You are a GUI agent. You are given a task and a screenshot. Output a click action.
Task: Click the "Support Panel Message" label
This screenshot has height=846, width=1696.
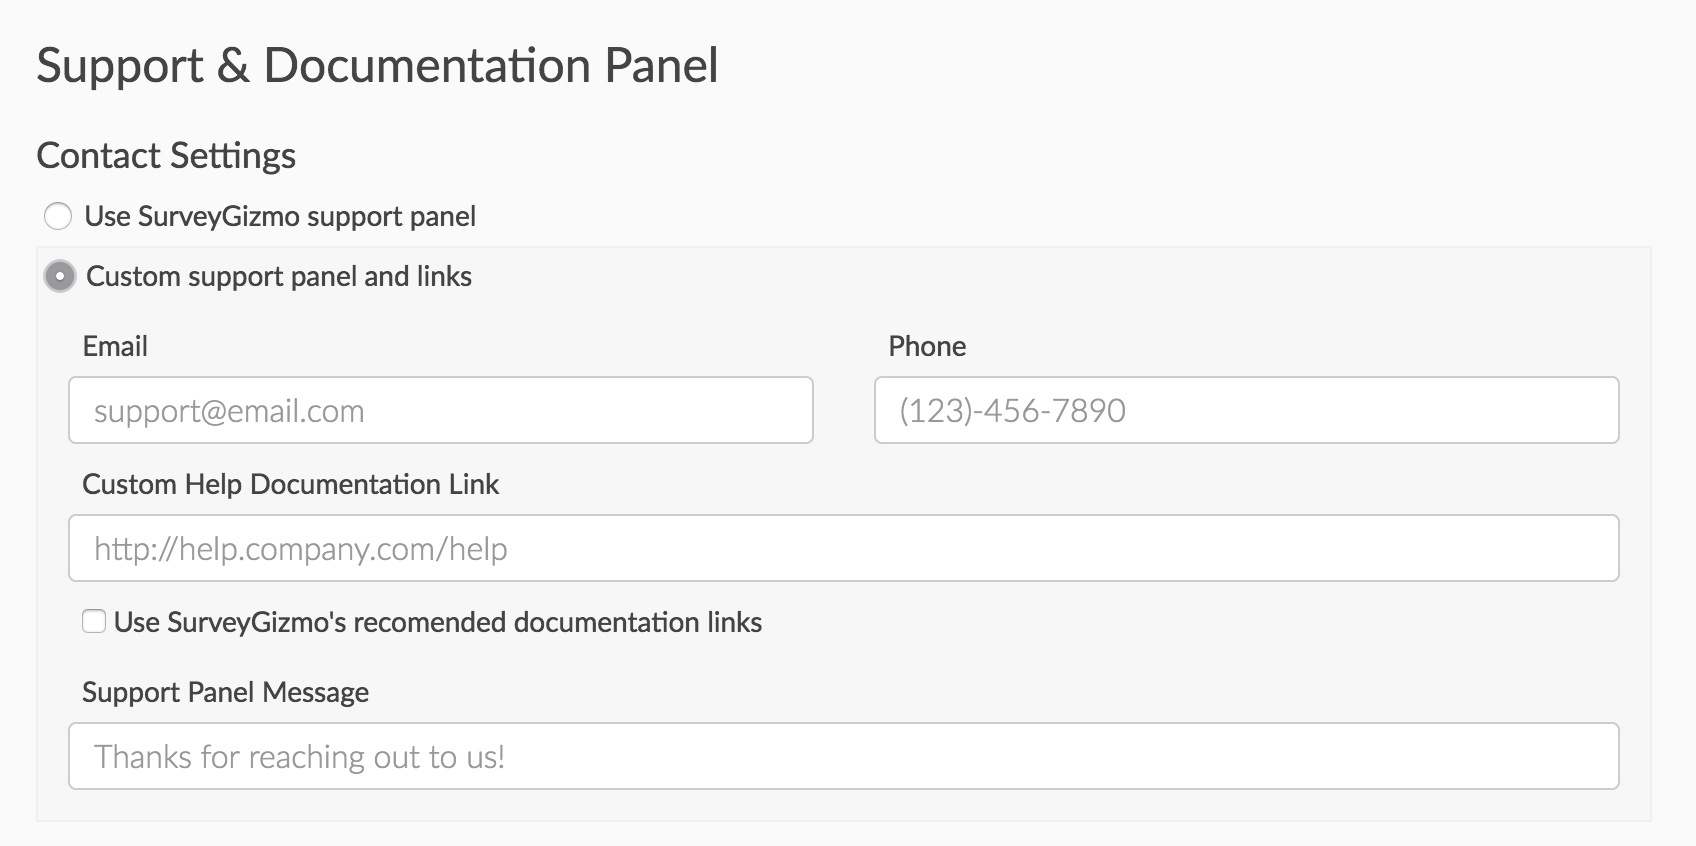(x=225, y=693)
